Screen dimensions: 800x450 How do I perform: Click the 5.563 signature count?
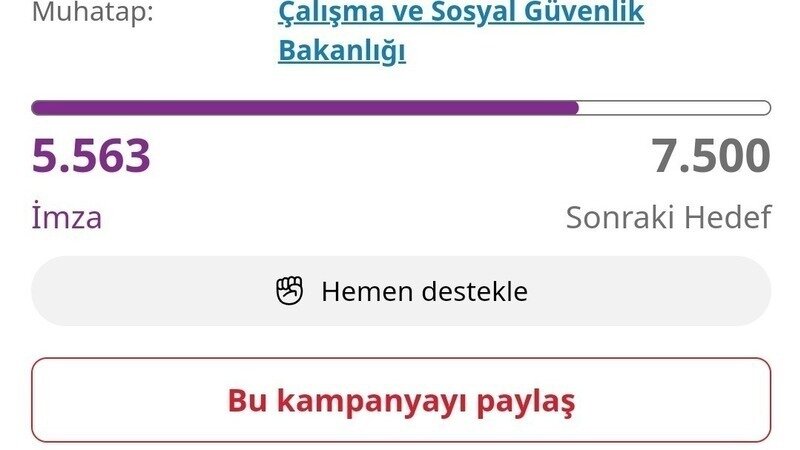(91, 157)
